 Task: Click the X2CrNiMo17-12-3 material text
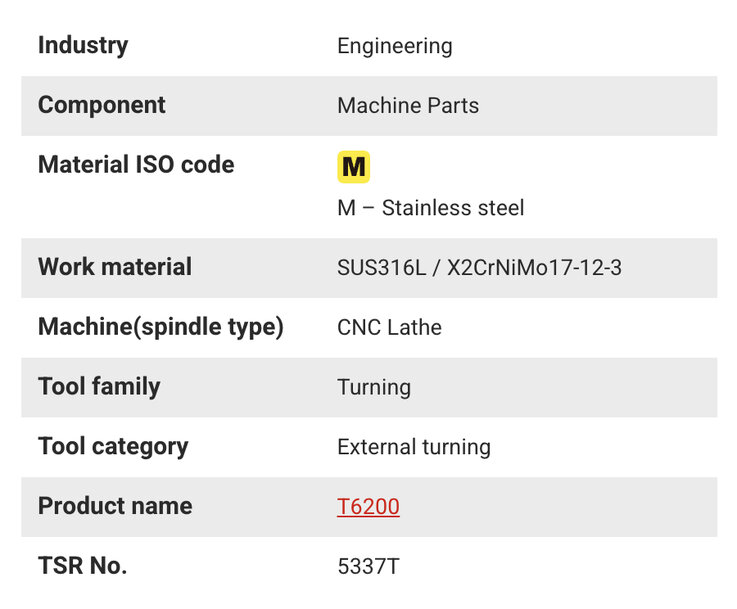(534, 268)
